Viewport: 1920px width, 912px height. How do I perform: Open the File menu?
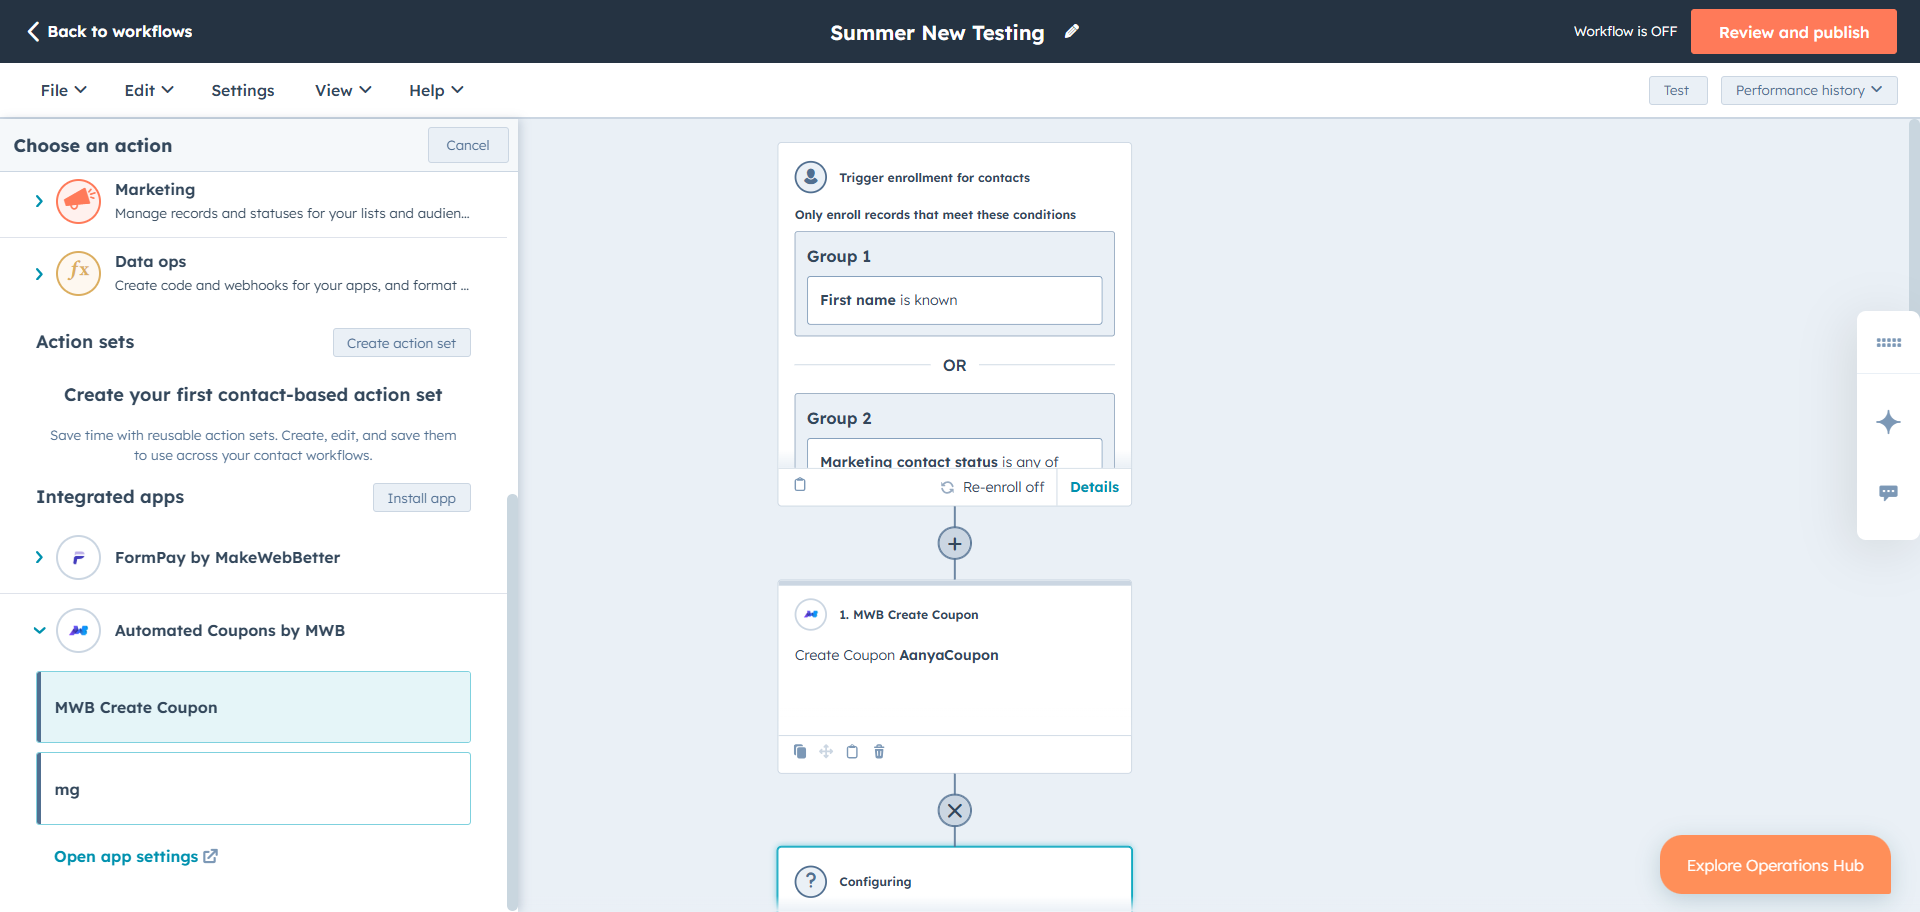(x=62, y=90)
